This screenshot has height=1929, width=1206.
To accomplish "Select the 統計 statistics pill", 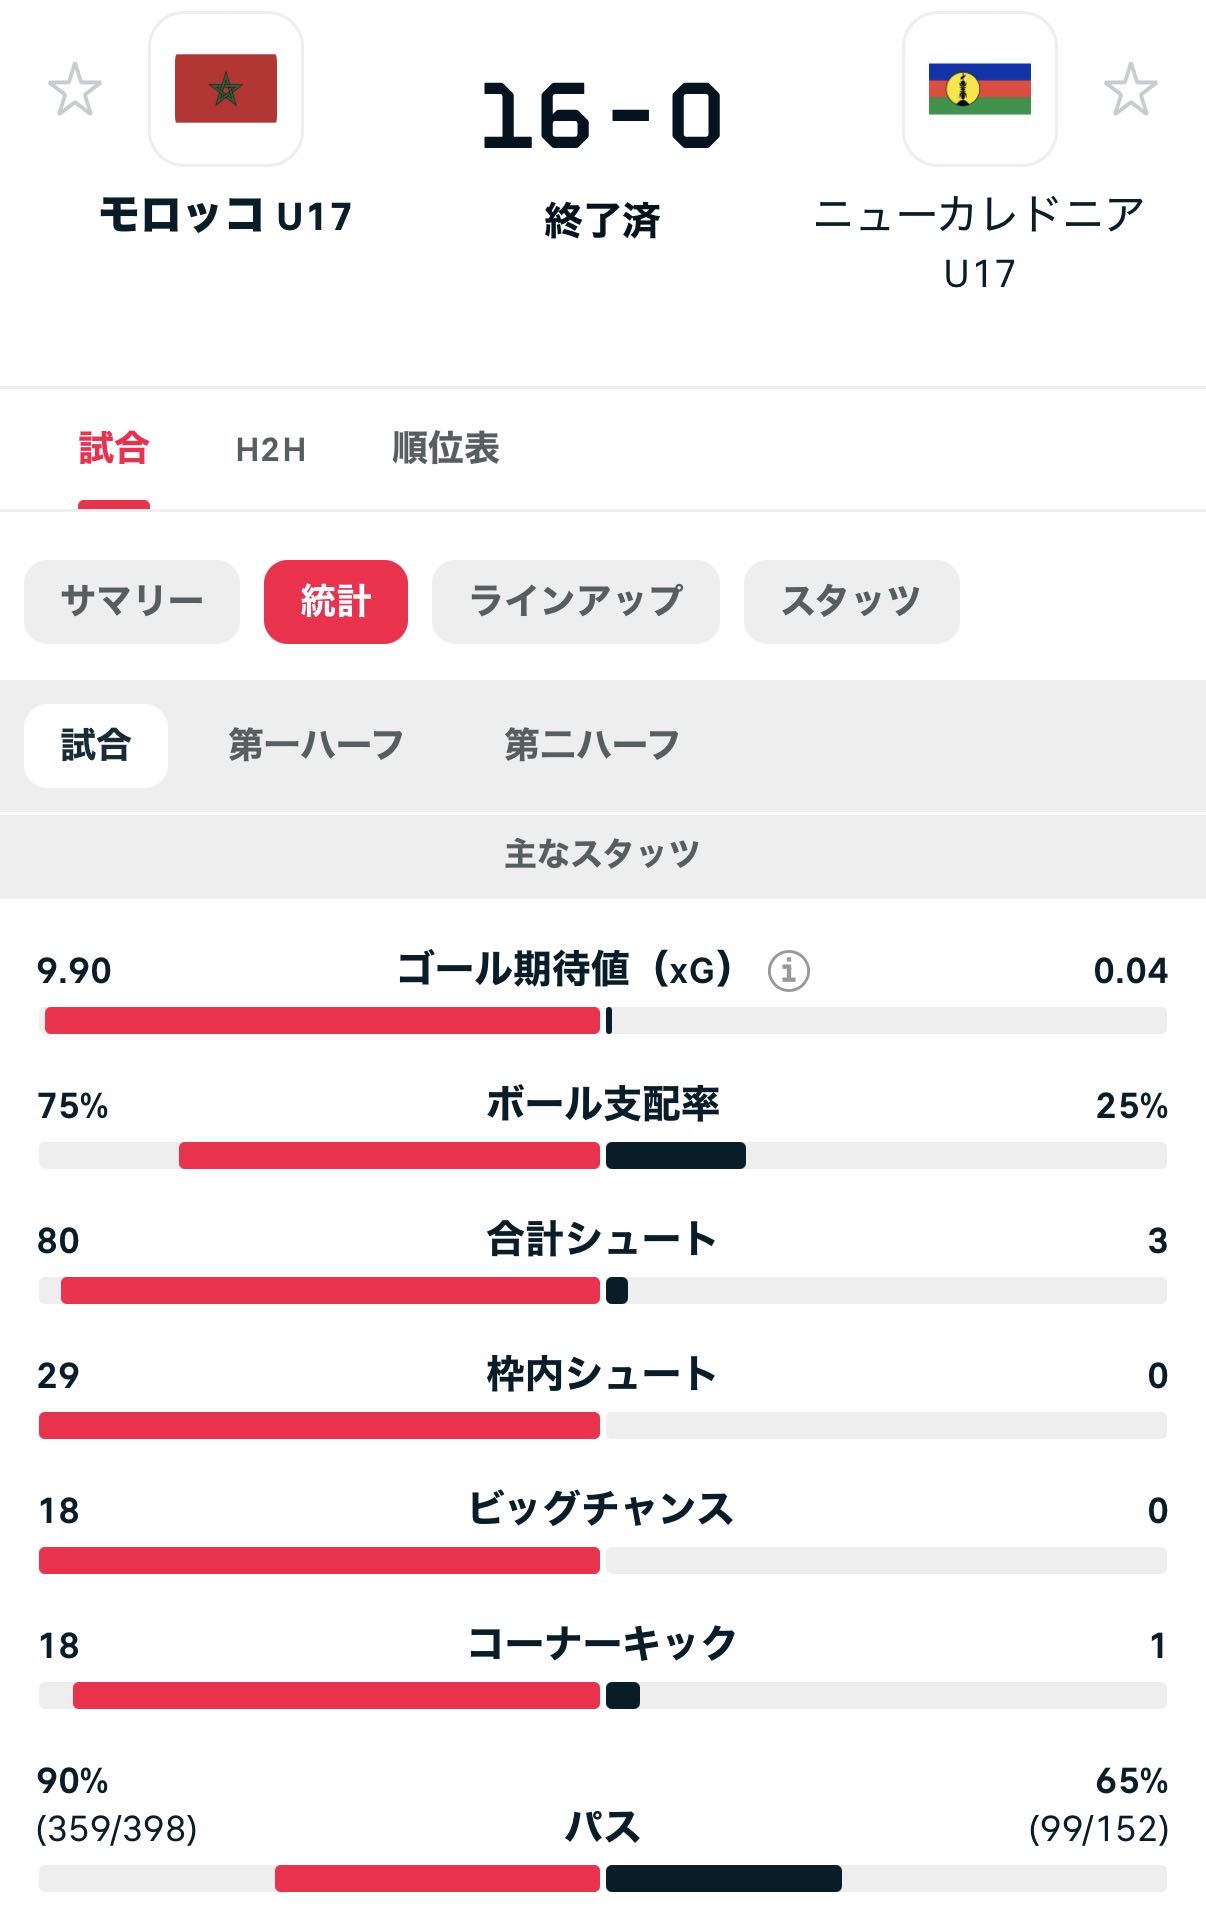I will [x=336, y=601].
